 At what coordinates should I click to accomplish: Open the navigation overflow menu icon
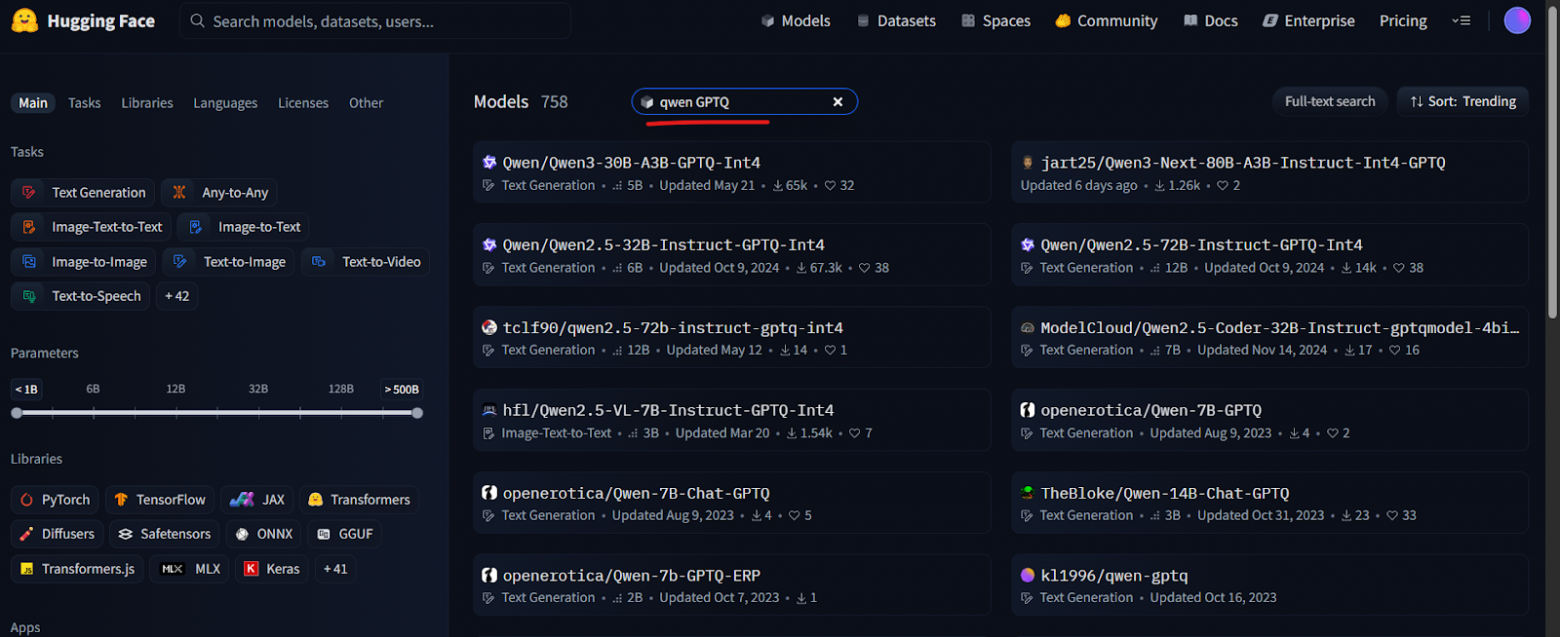1461,21
